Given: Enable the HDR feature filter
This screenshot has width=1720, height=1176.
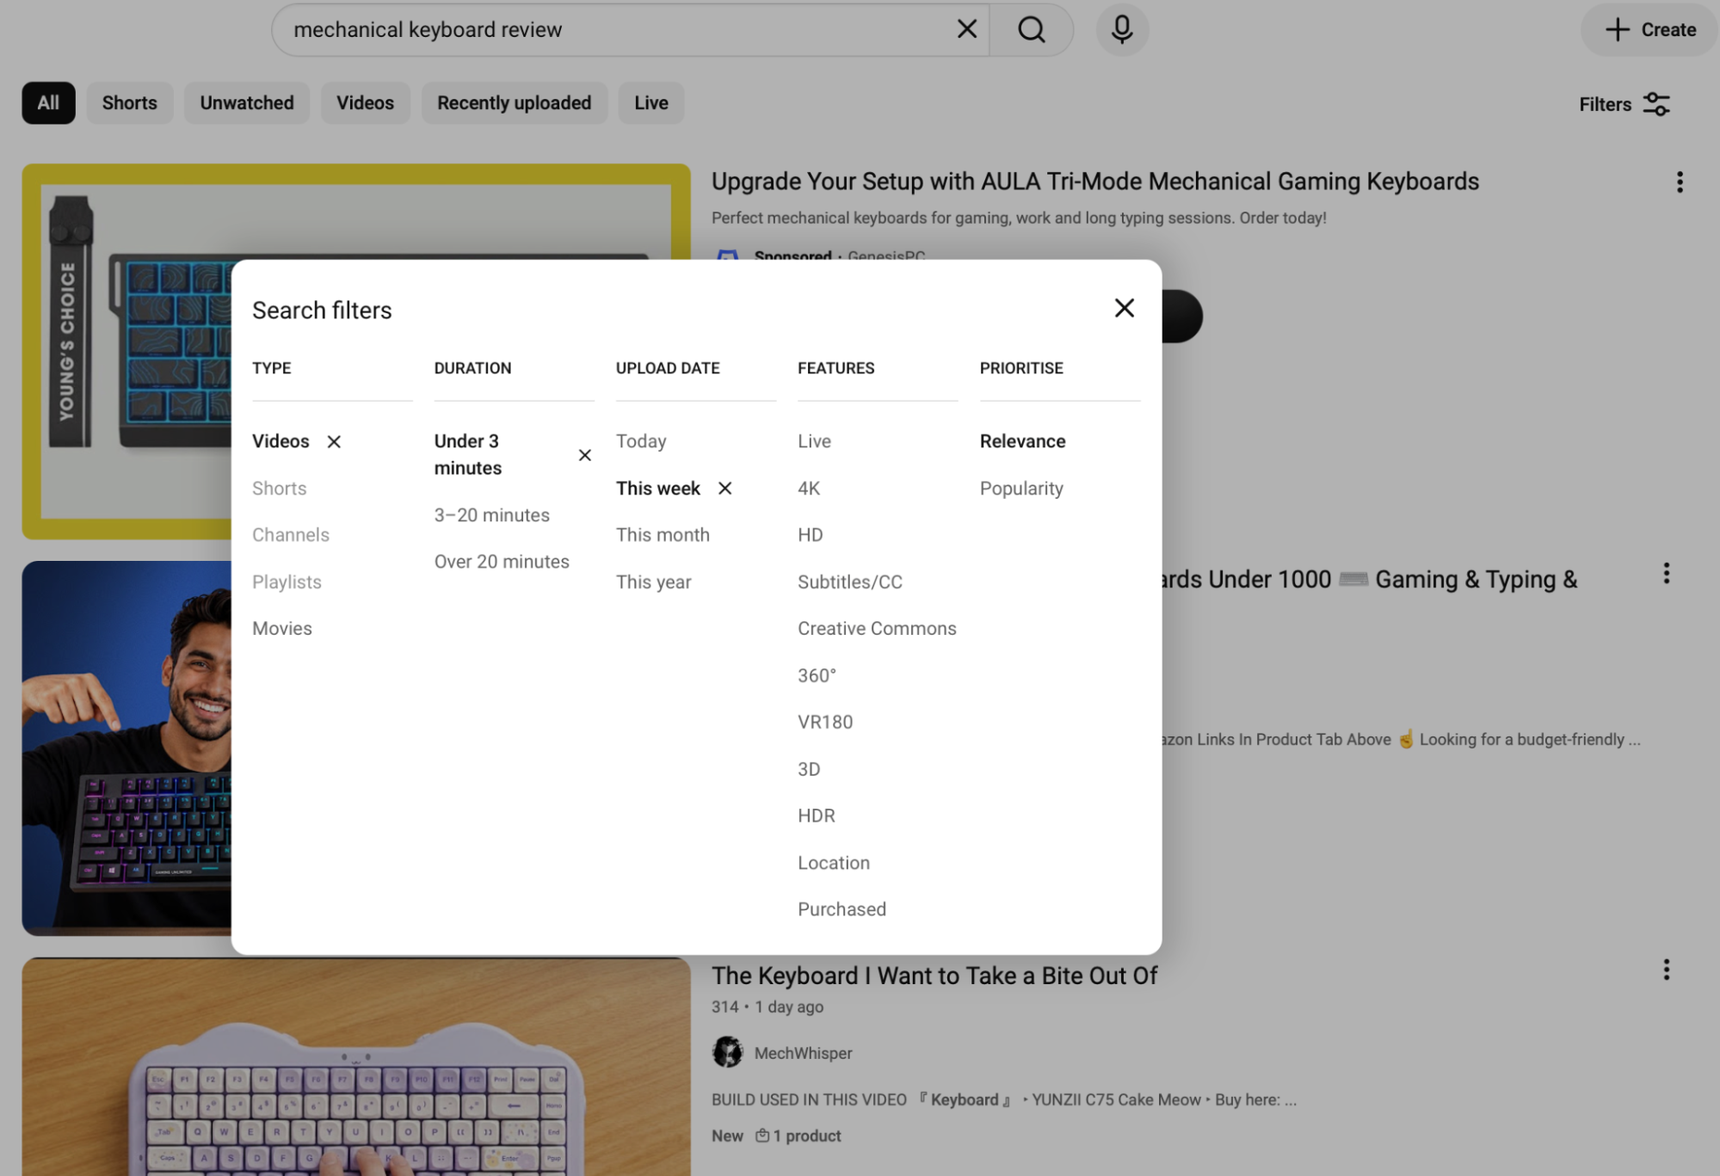Looking at the screenshot, I should click(x=816, y=816).
